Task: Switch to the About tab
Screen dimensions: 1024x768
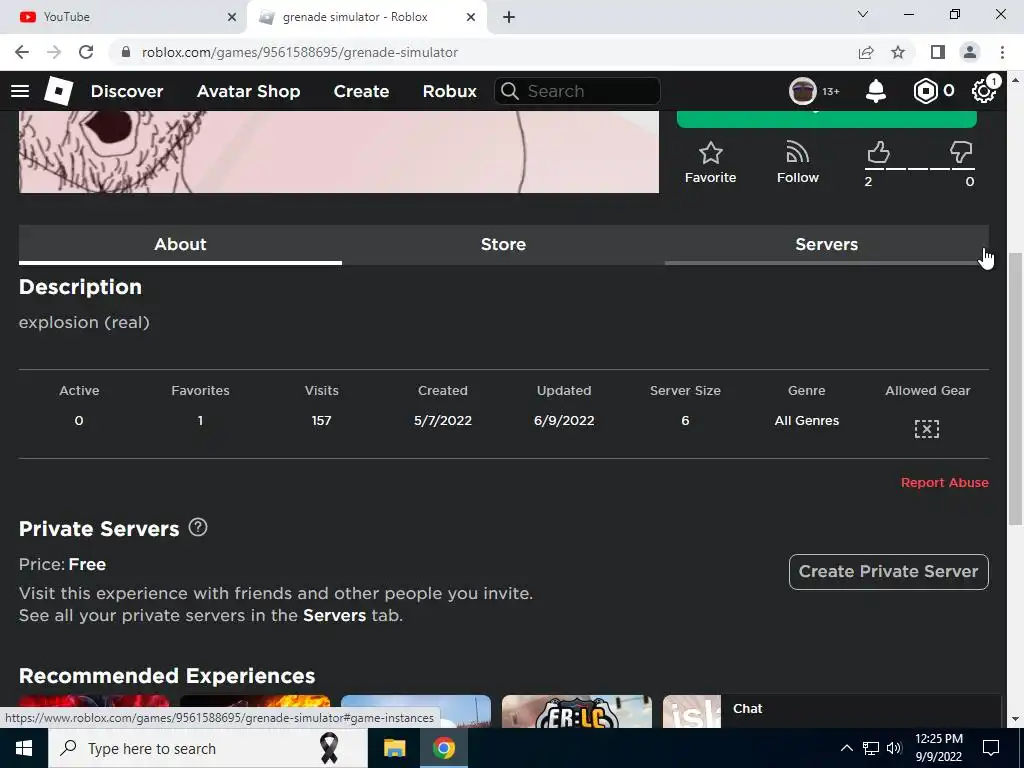Action: point(180,244)
